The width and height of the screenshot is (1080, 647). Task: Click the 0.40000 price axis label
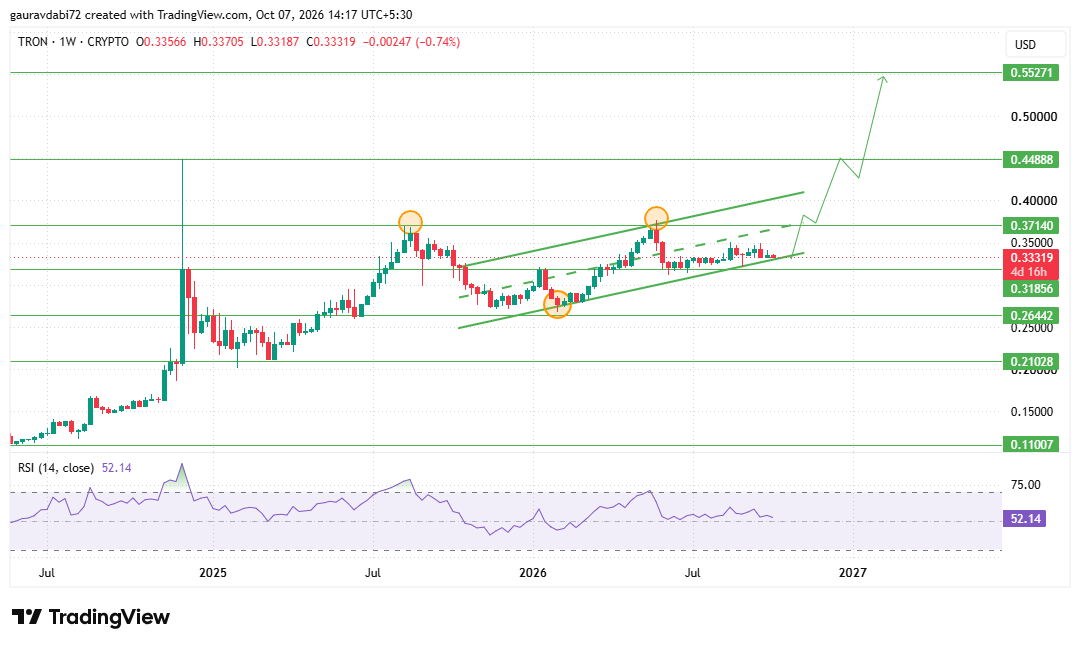(1034, 201)
